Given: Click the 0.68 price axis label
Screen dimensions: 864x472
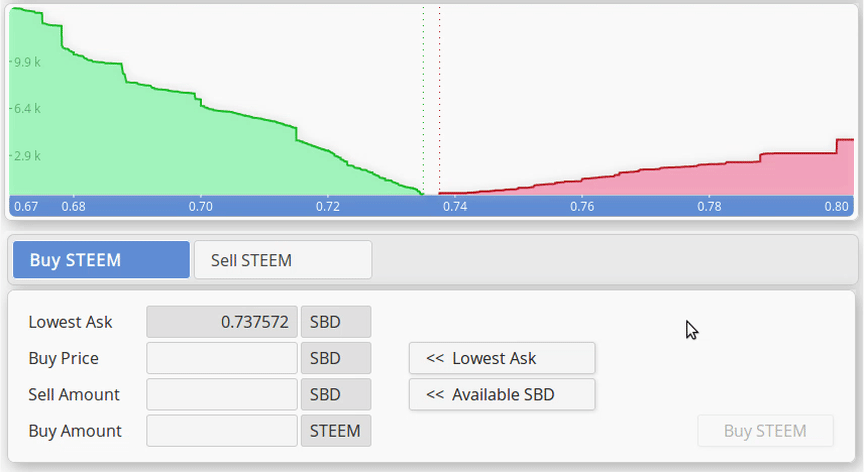Looking at the screenshot, I should coord(73,207).
